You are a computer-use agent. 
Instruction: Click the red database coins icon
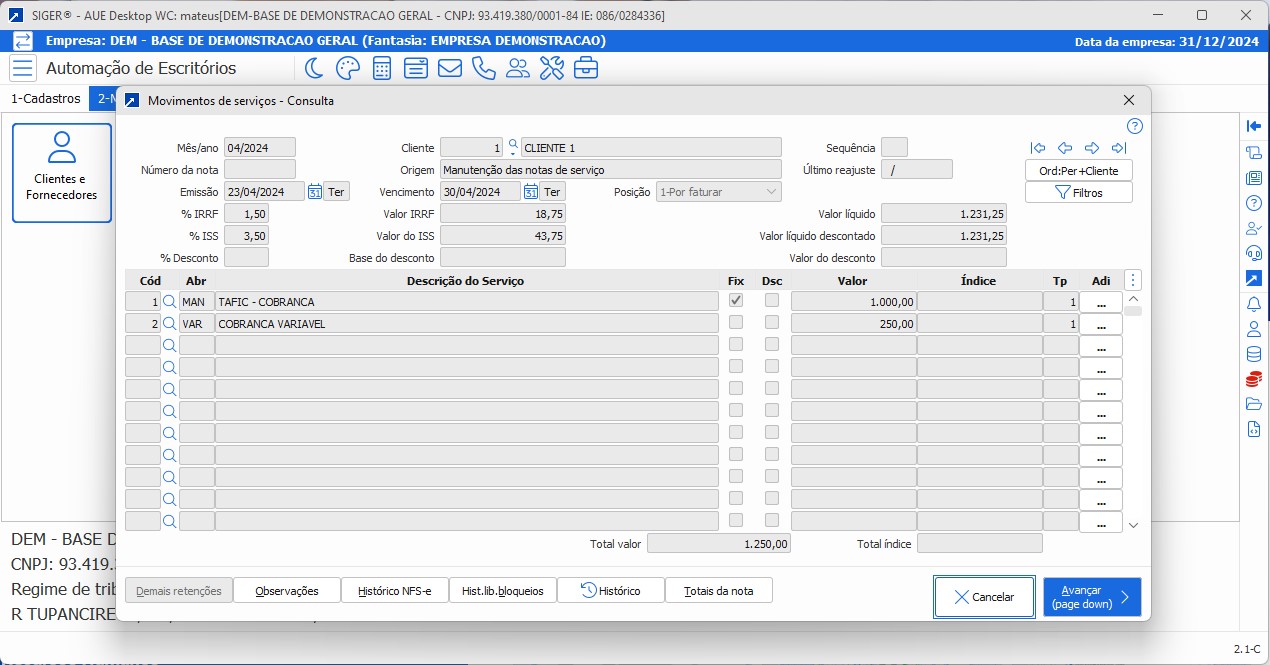[1253, 379]
